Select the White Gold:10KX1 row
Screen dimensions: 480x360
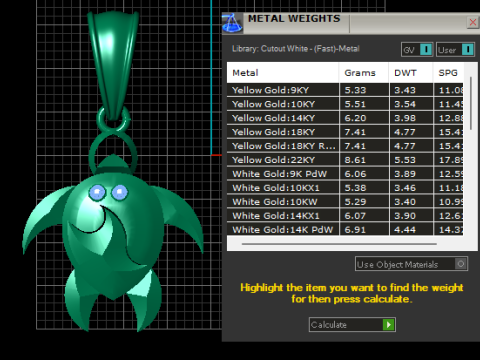(345, 188)
